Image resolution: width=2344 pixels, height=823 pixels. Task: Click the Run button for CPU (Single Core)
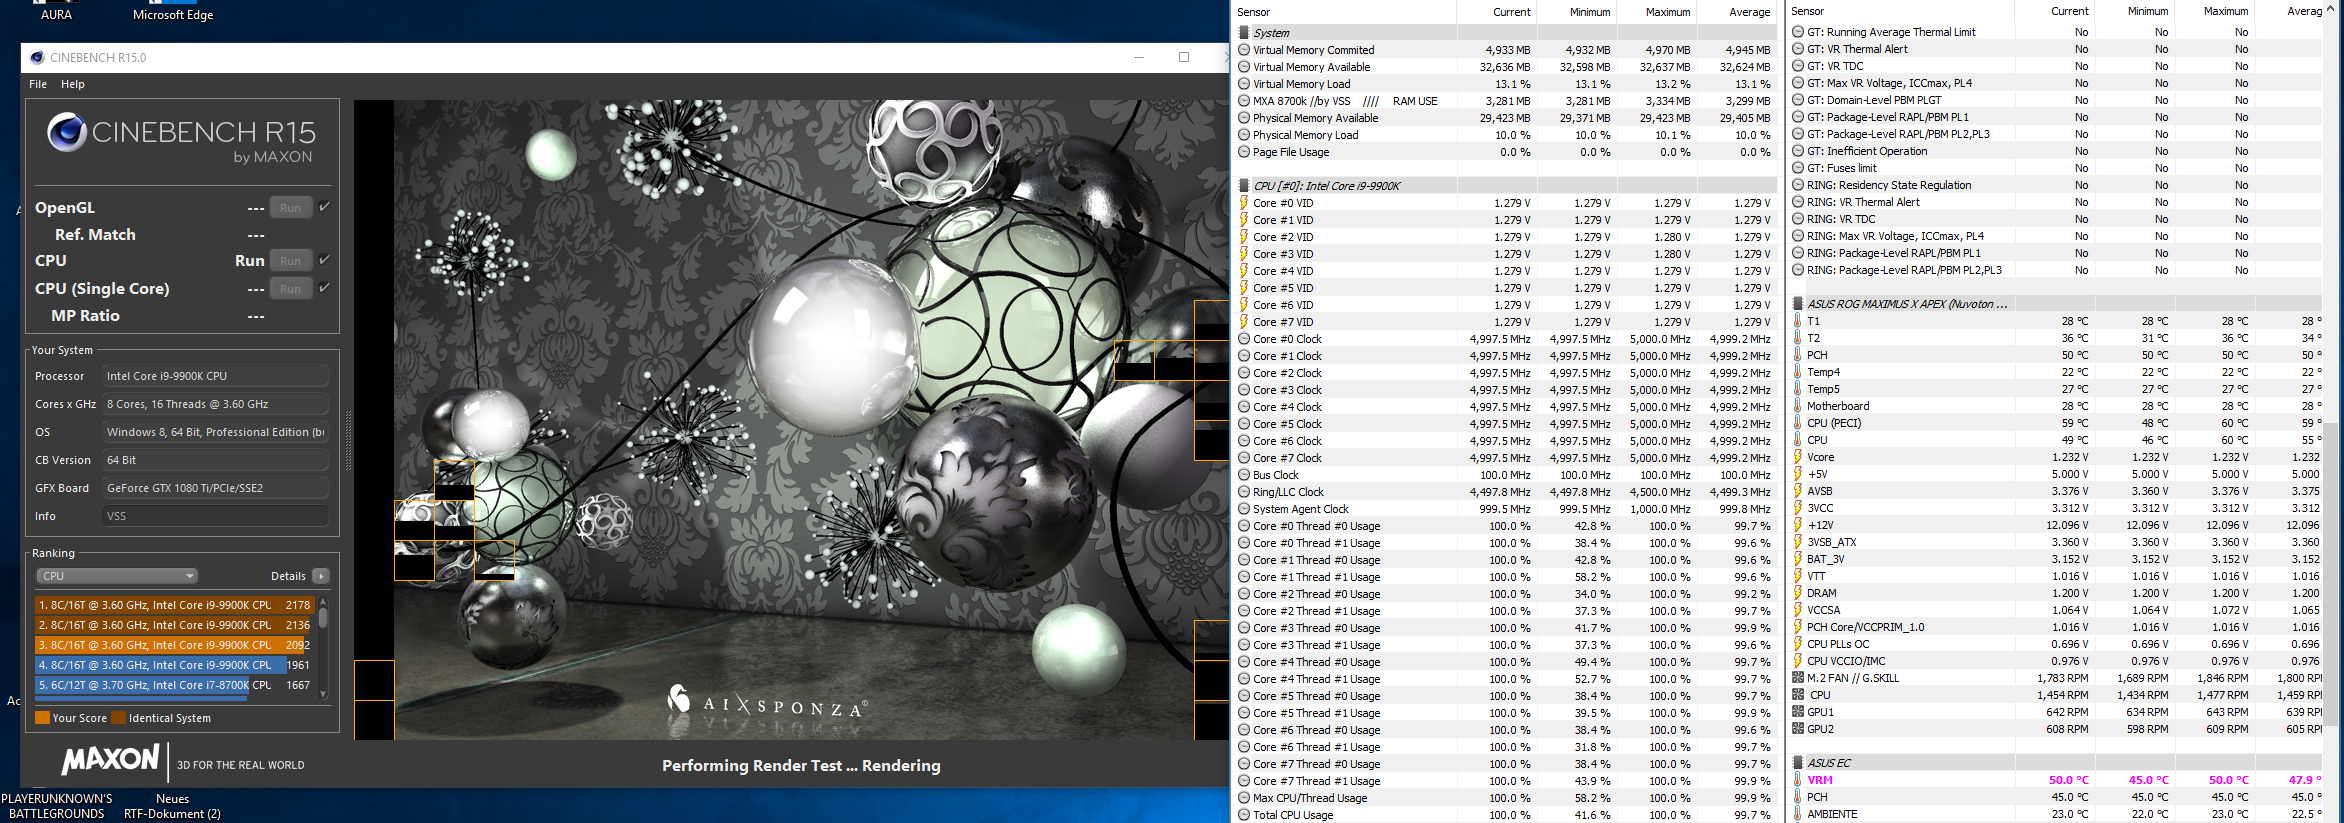pos(291,289)
